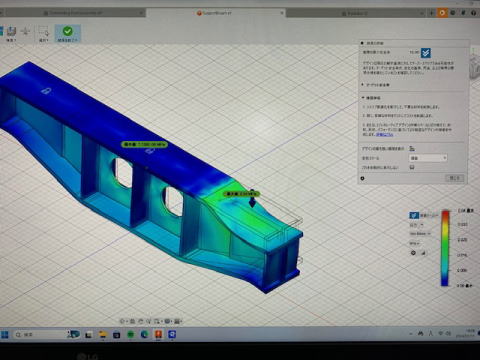Click the lock constraint icon on beam top
This screenshot has width=480, height=360.
(x=46, y=90)
